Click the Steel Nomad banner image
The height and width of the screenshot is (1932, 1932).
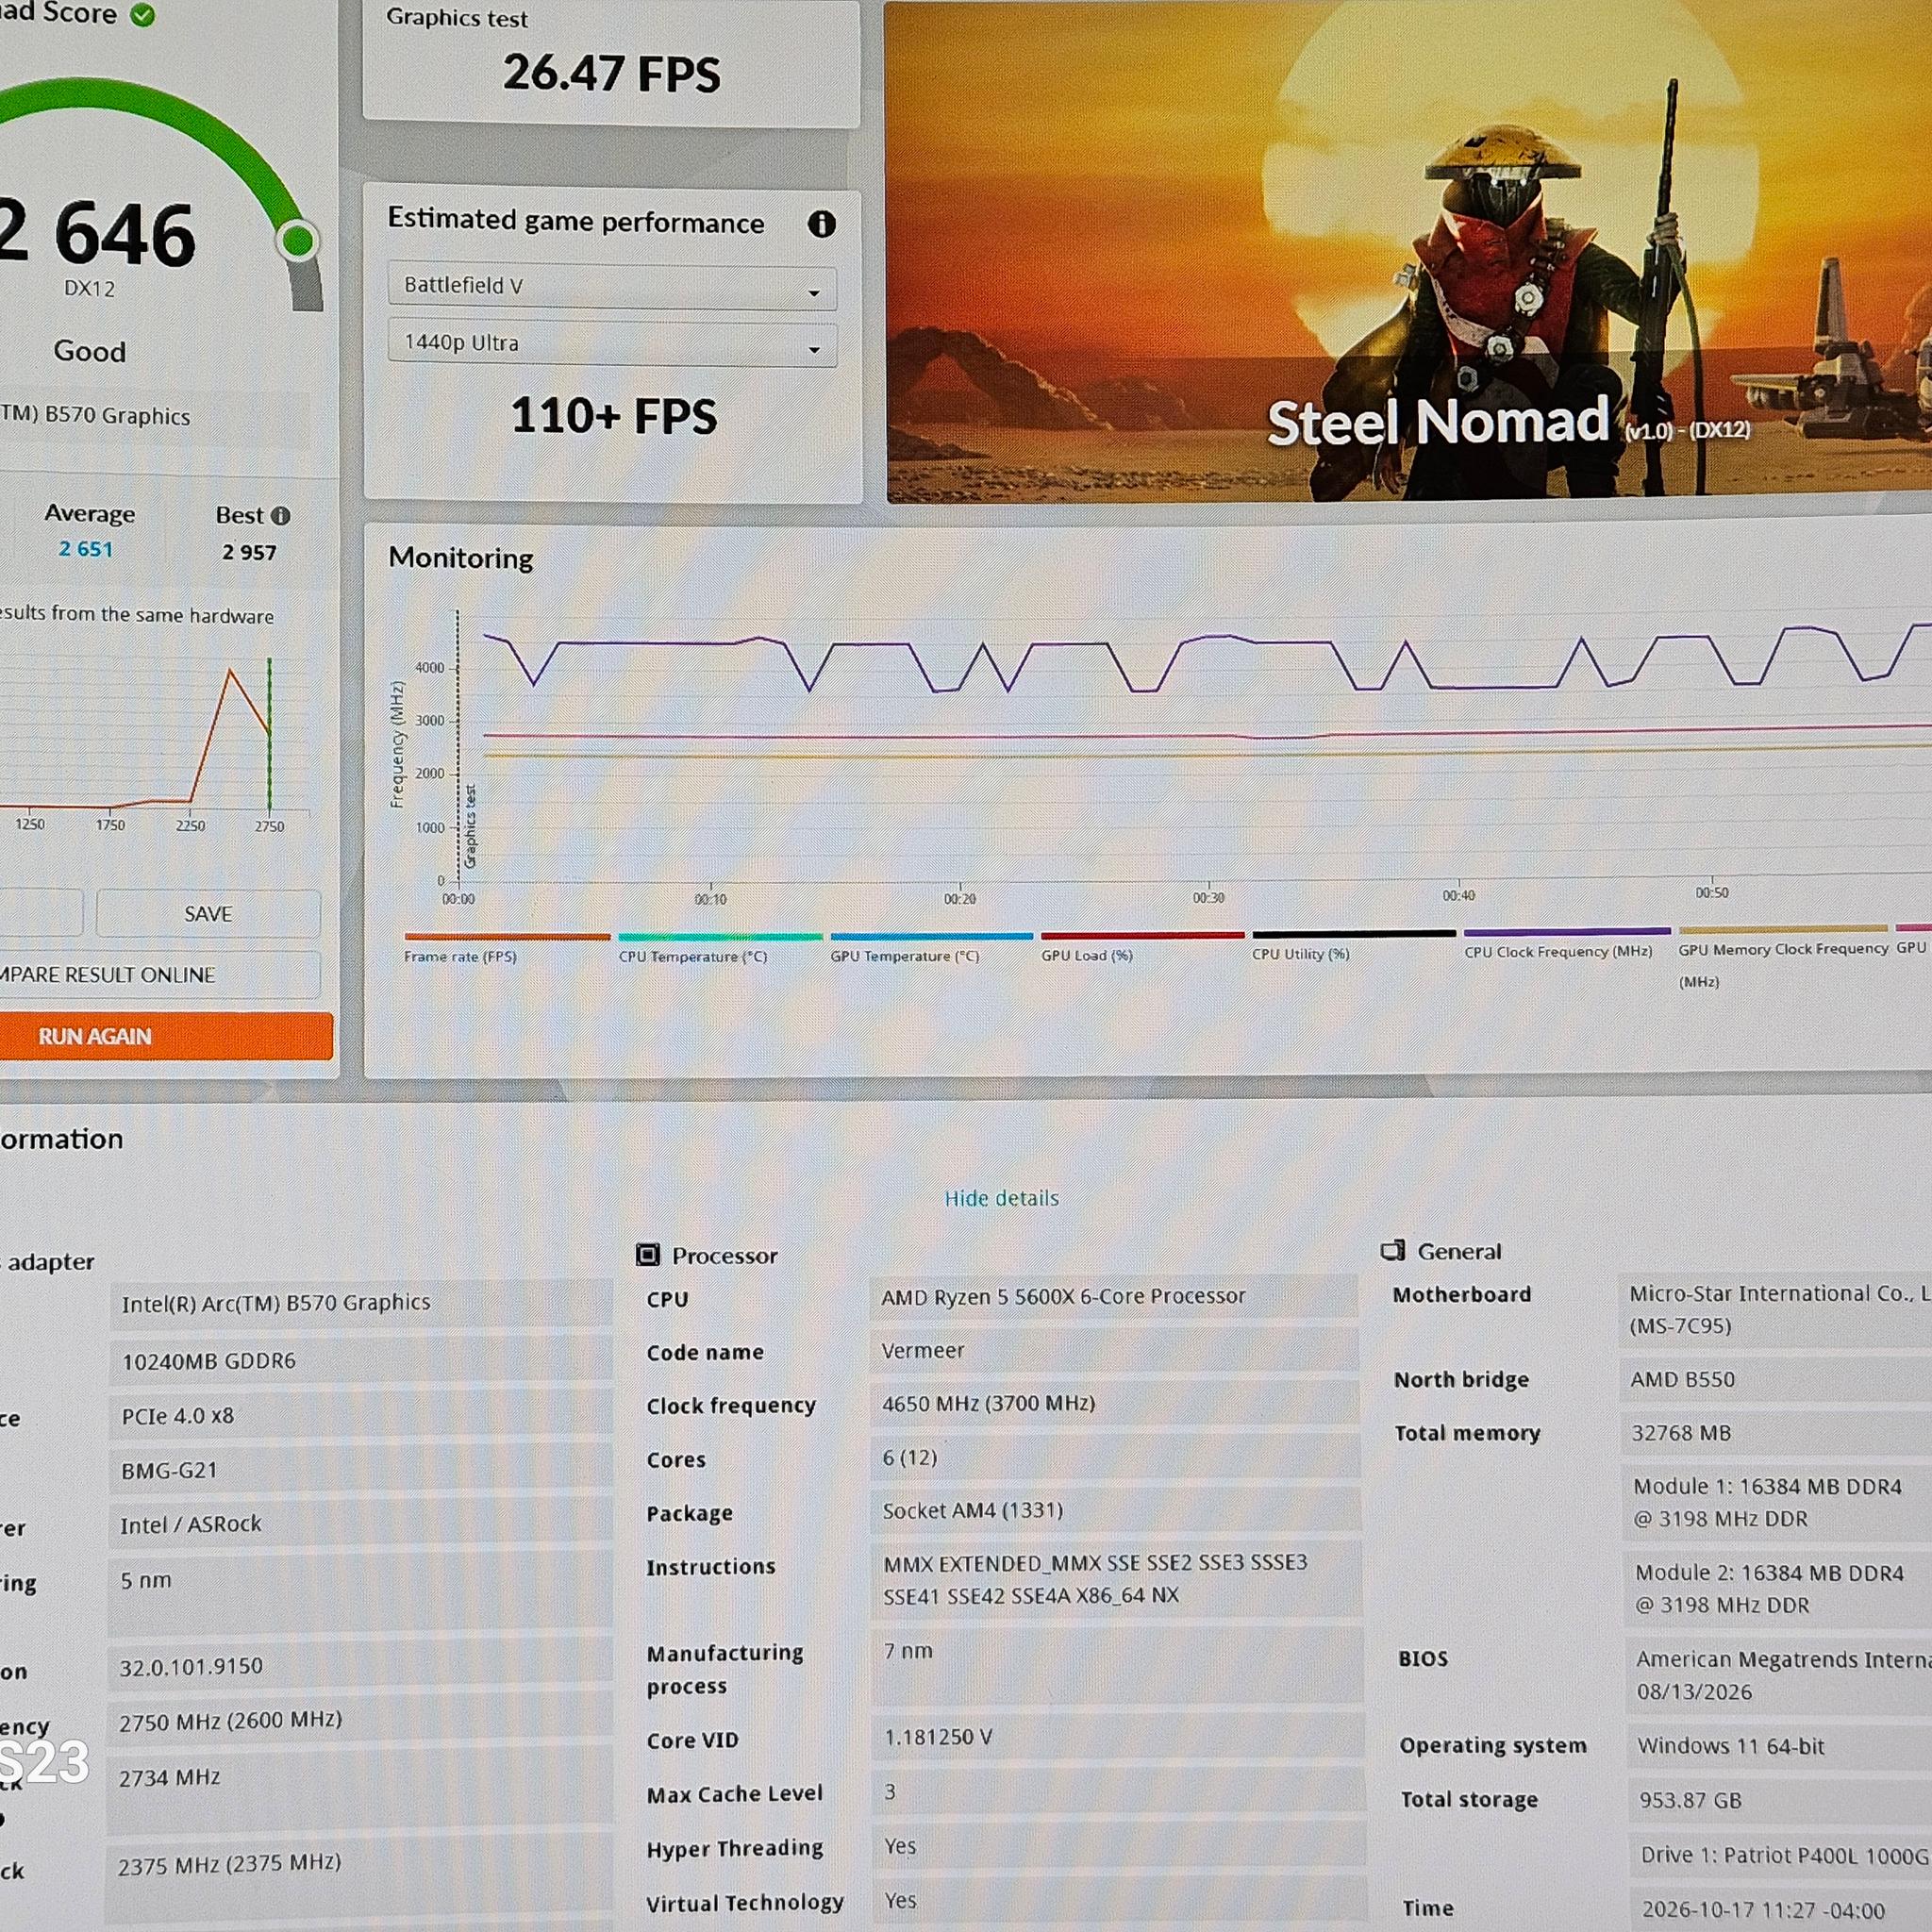(1409, 250)
